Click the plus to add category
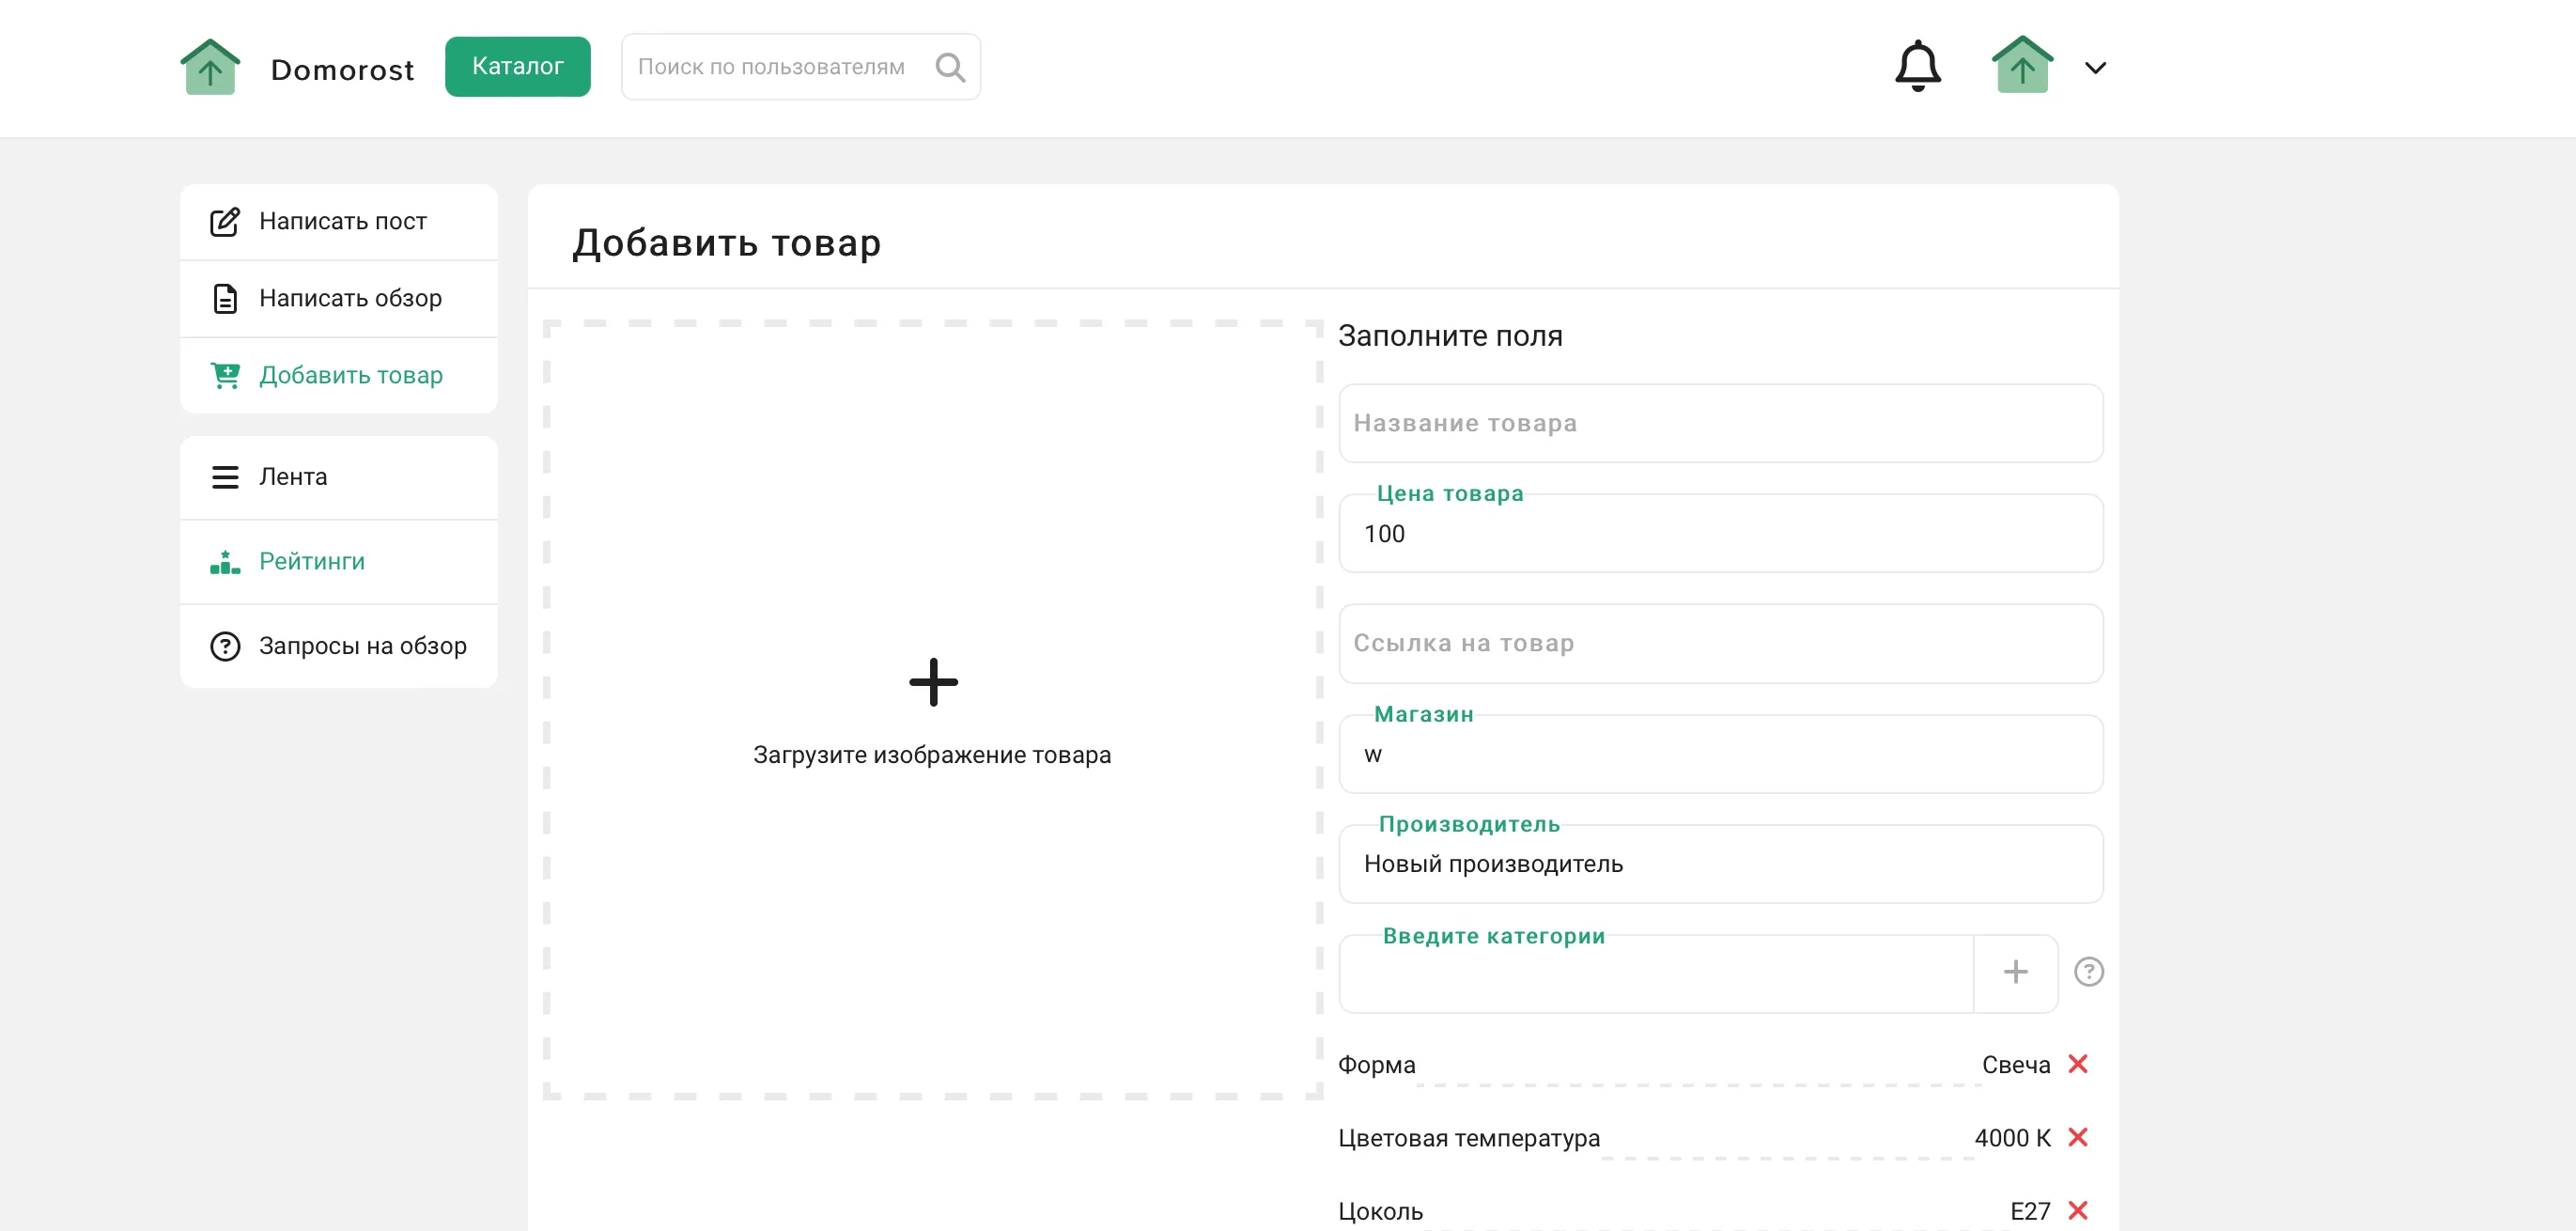Viewport: 2576px width, 1231px height. pos(2015,972)
